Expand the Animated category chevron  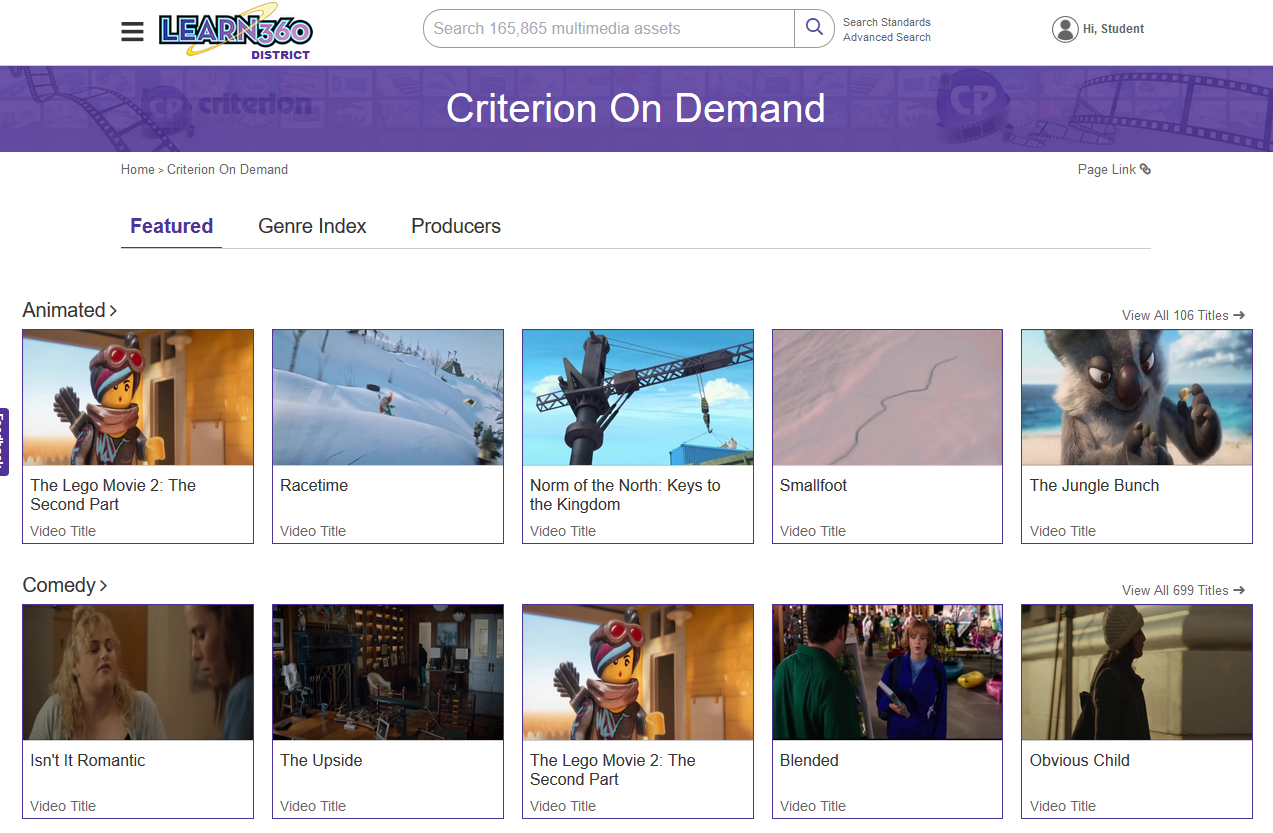point(113,311)
